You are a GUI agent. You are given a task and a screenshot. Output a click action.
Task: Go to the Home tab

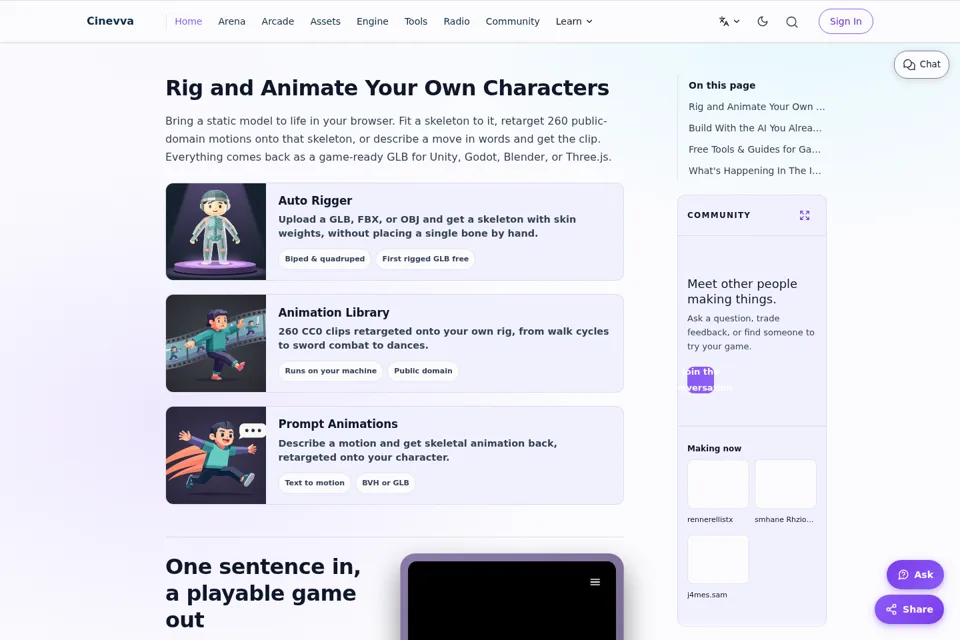(189, 21)
